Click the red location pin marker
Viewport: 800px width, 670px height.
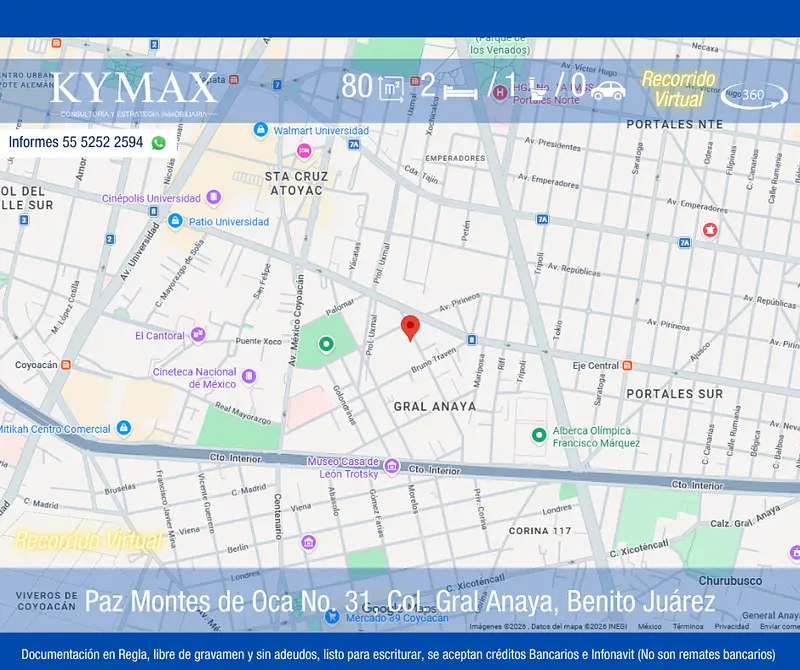pyautogui.click(x=410, y=328)
